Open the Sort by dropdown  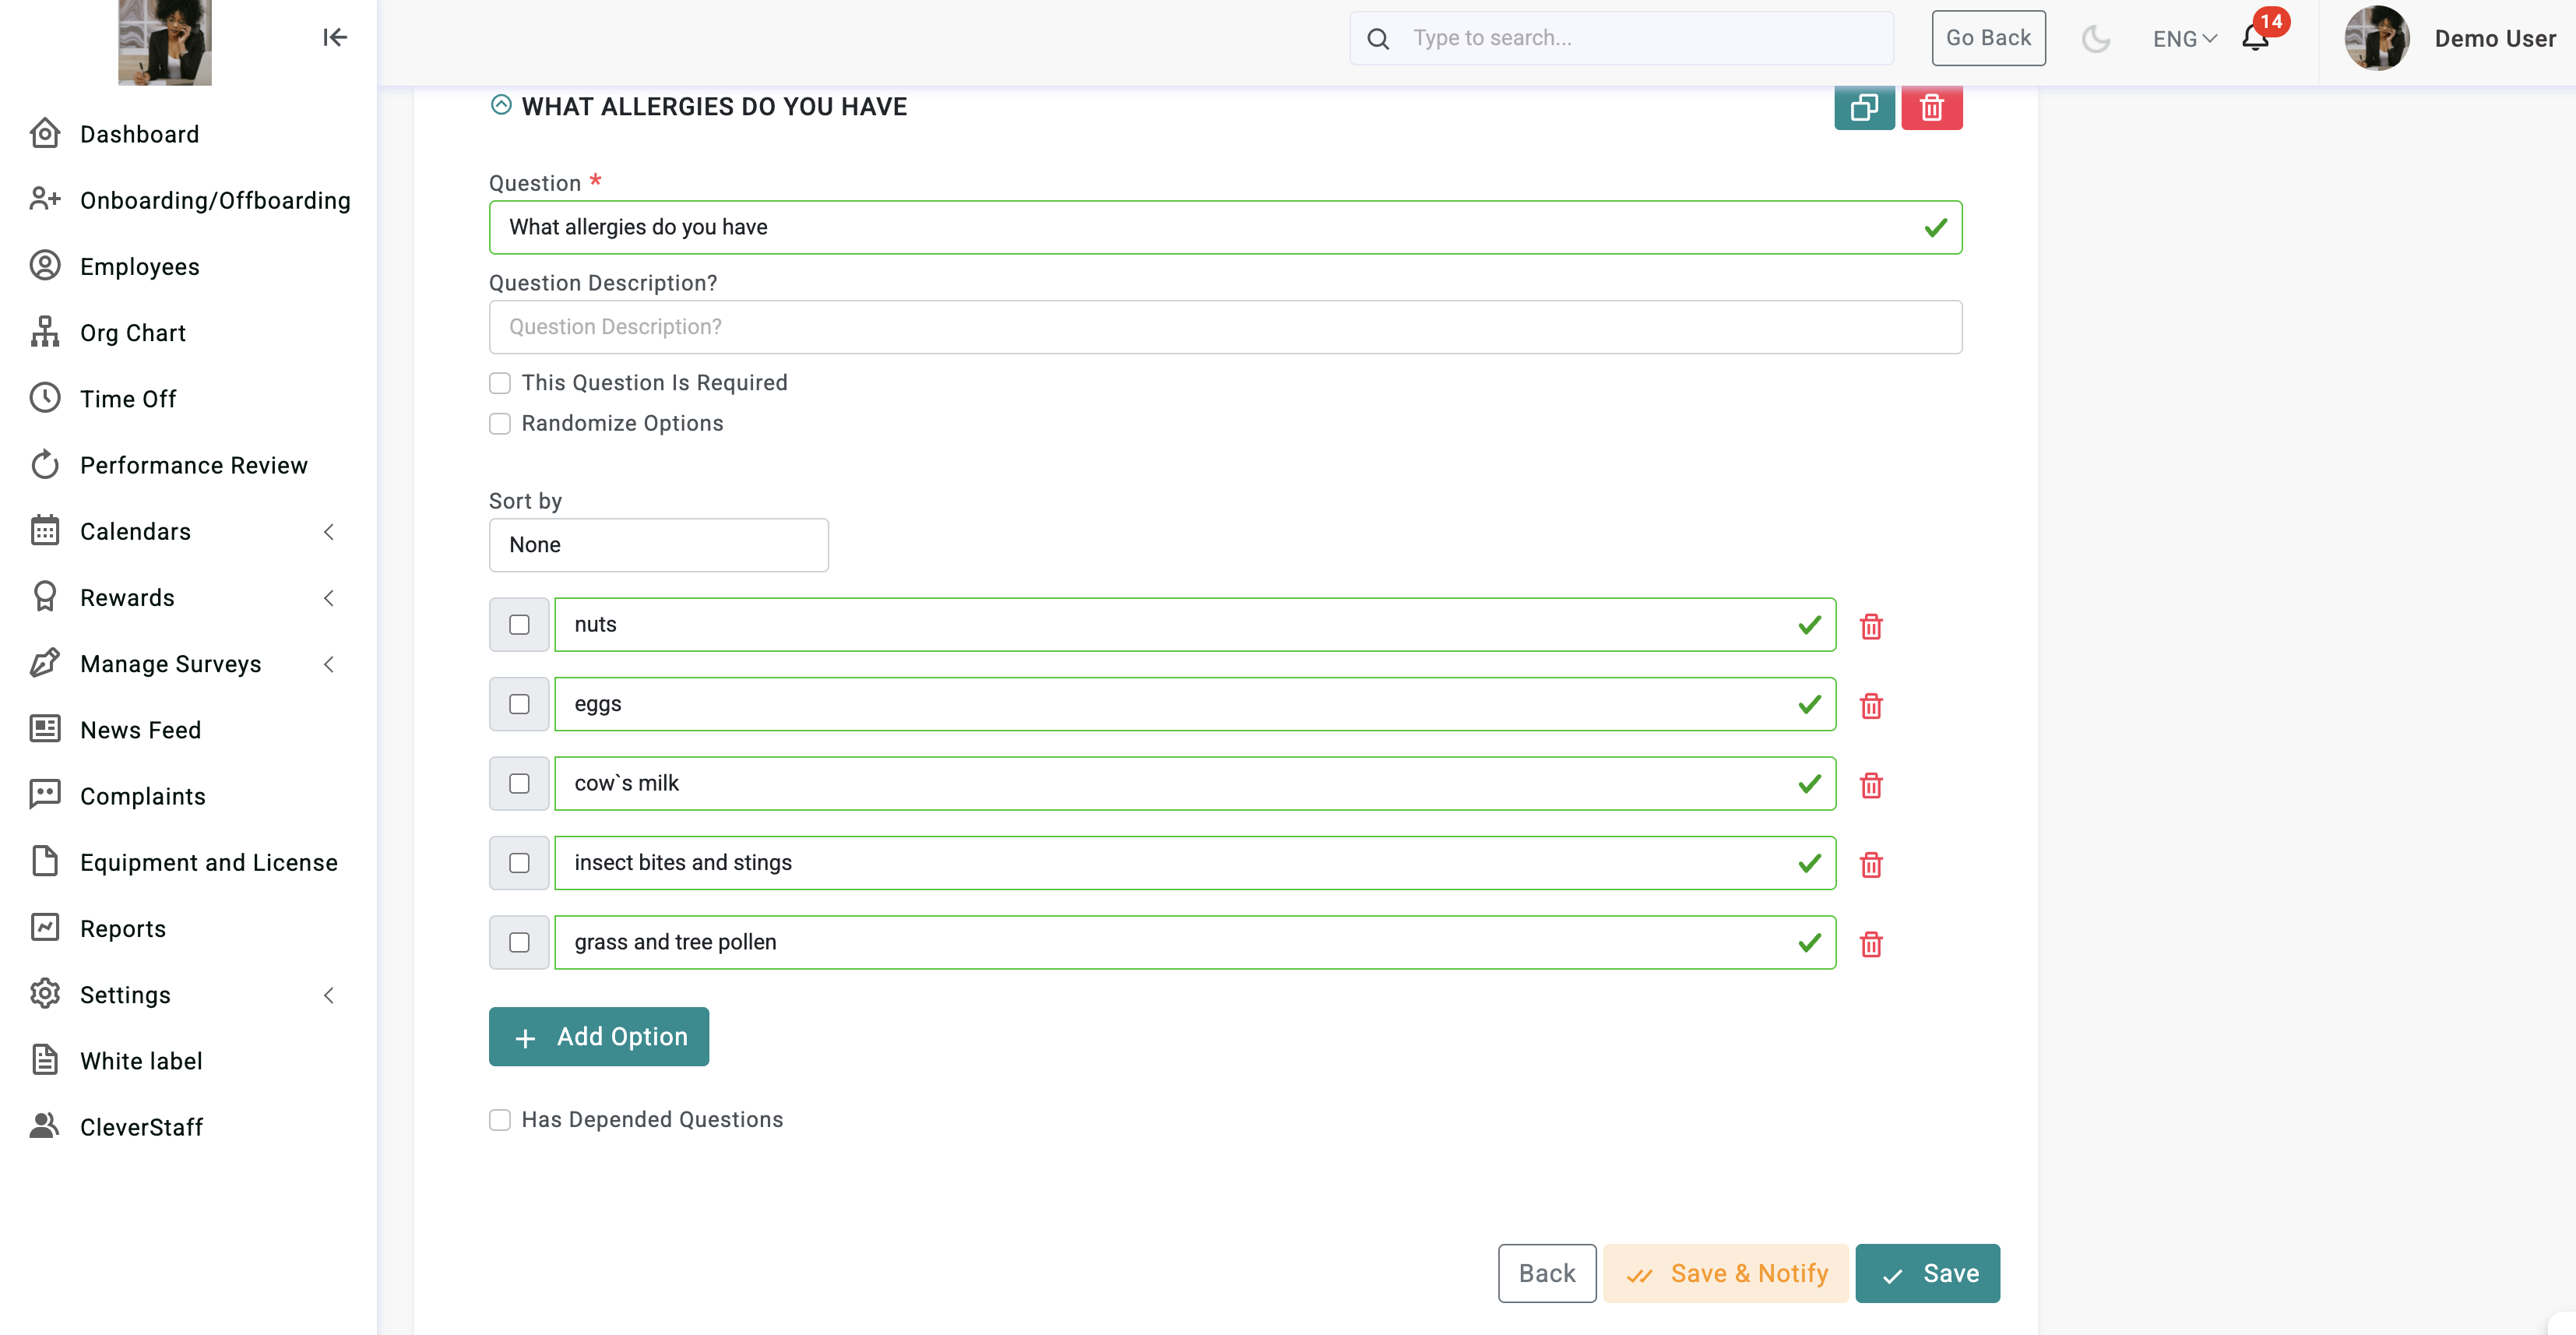[x=658, y=545]
